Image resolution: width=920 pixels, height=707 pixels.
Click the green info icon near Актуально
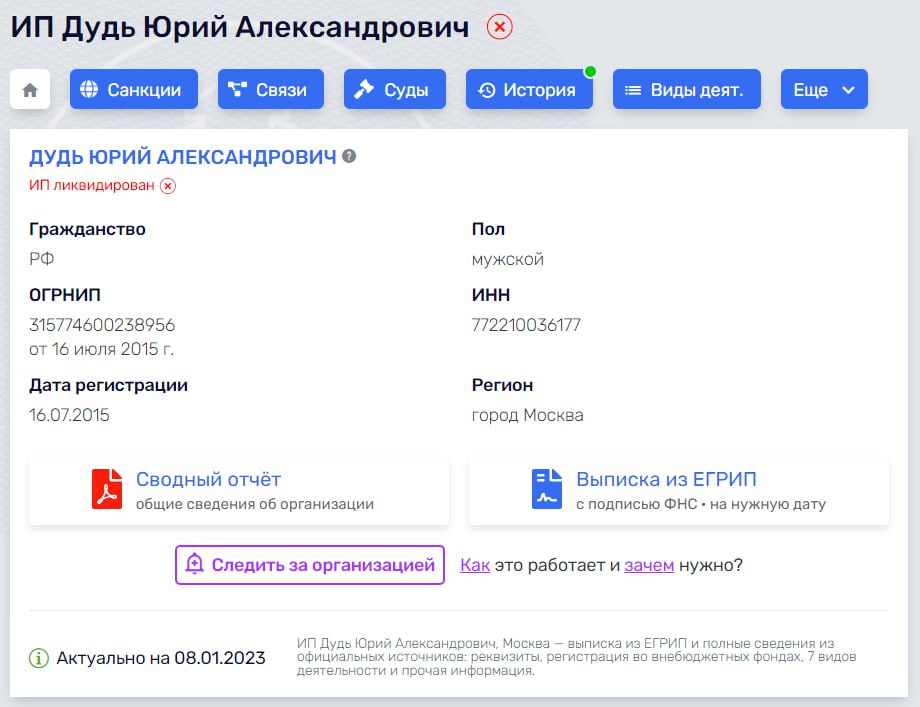pos(39,658)
